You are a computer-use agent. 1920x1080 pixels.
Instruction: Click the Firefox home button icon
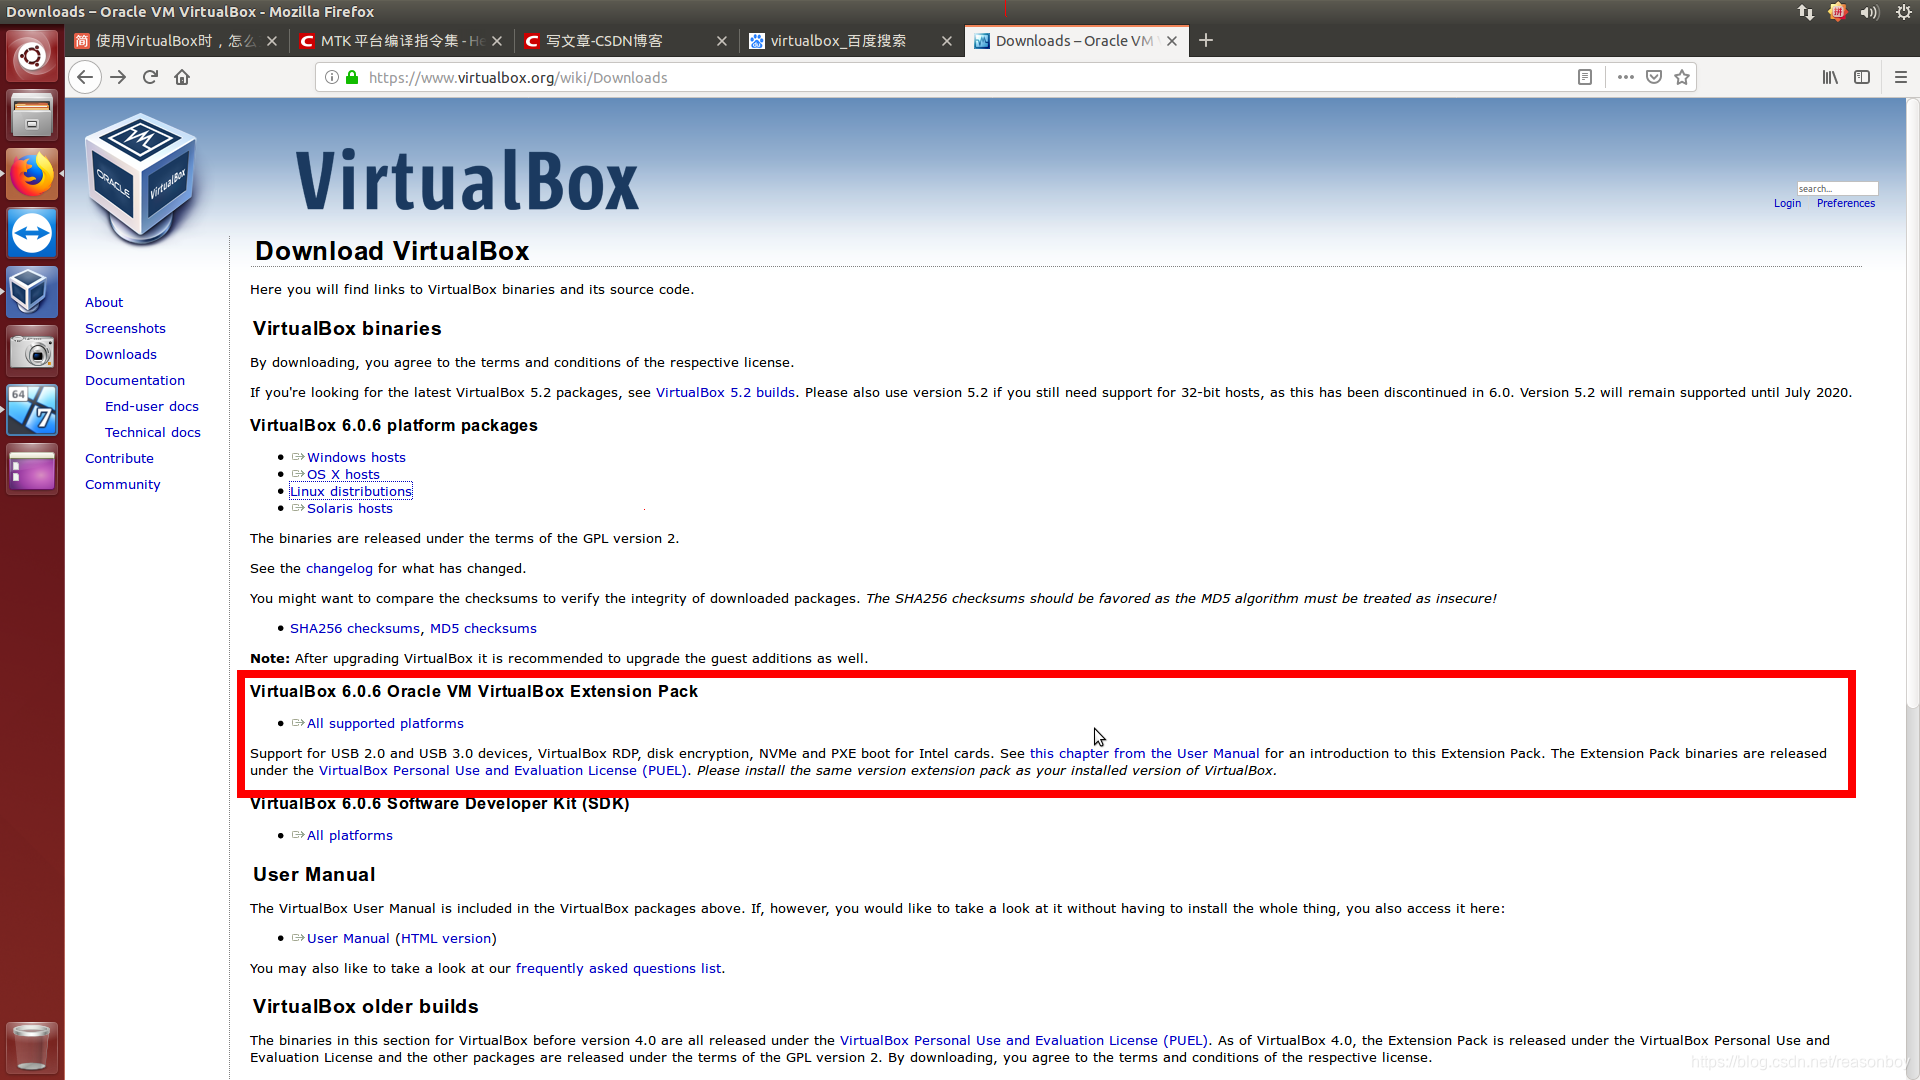point(182,77)
